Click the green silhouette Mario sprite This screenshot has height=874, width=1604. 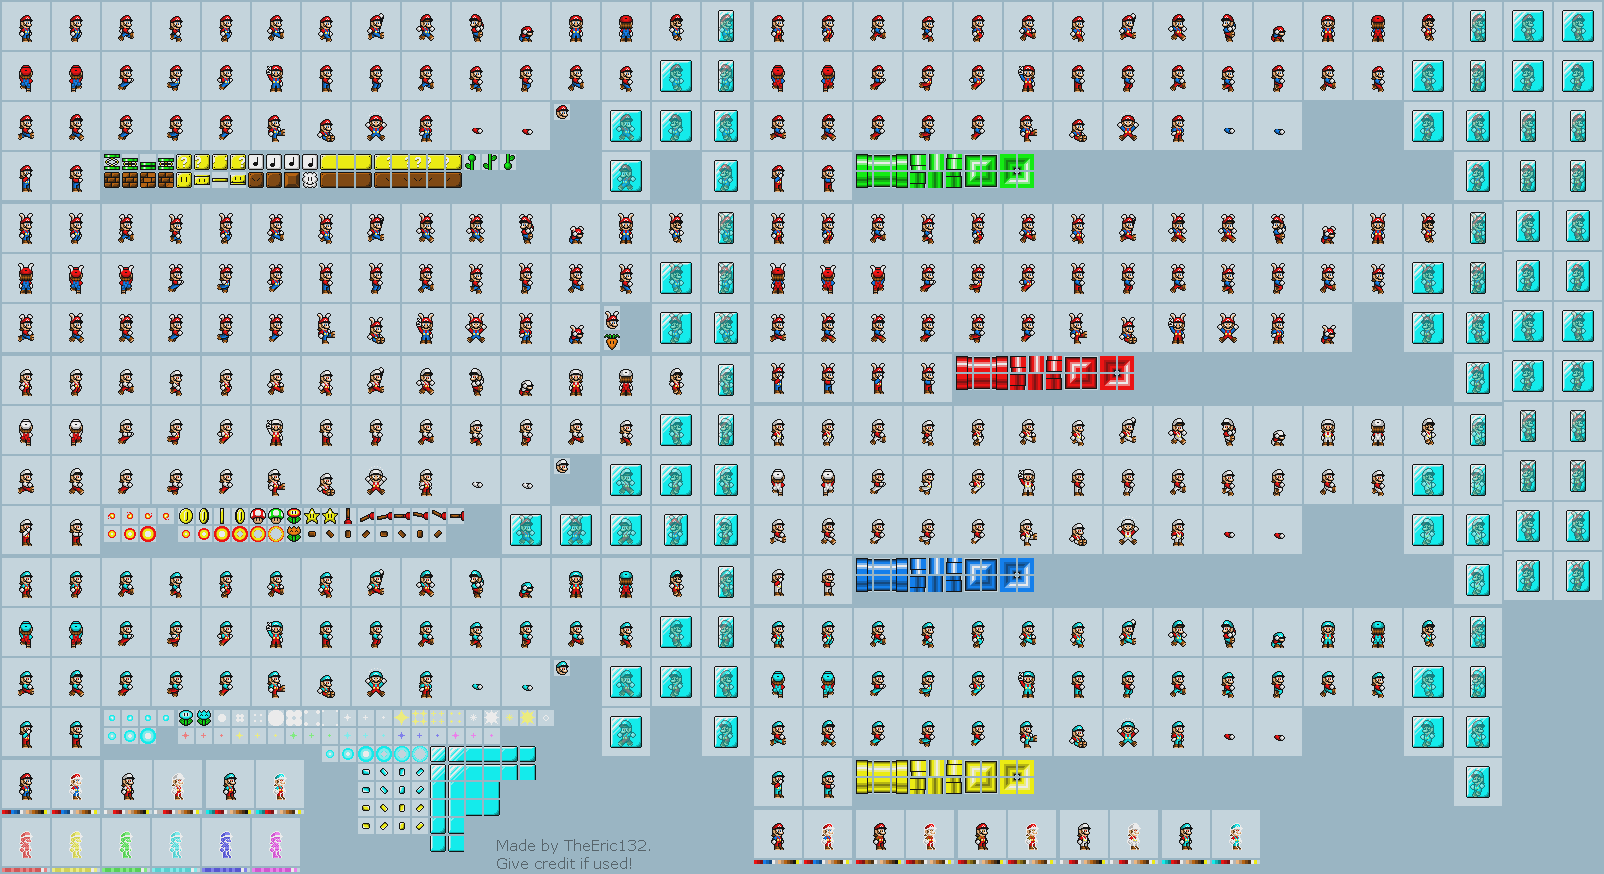[x=126, y=845]
